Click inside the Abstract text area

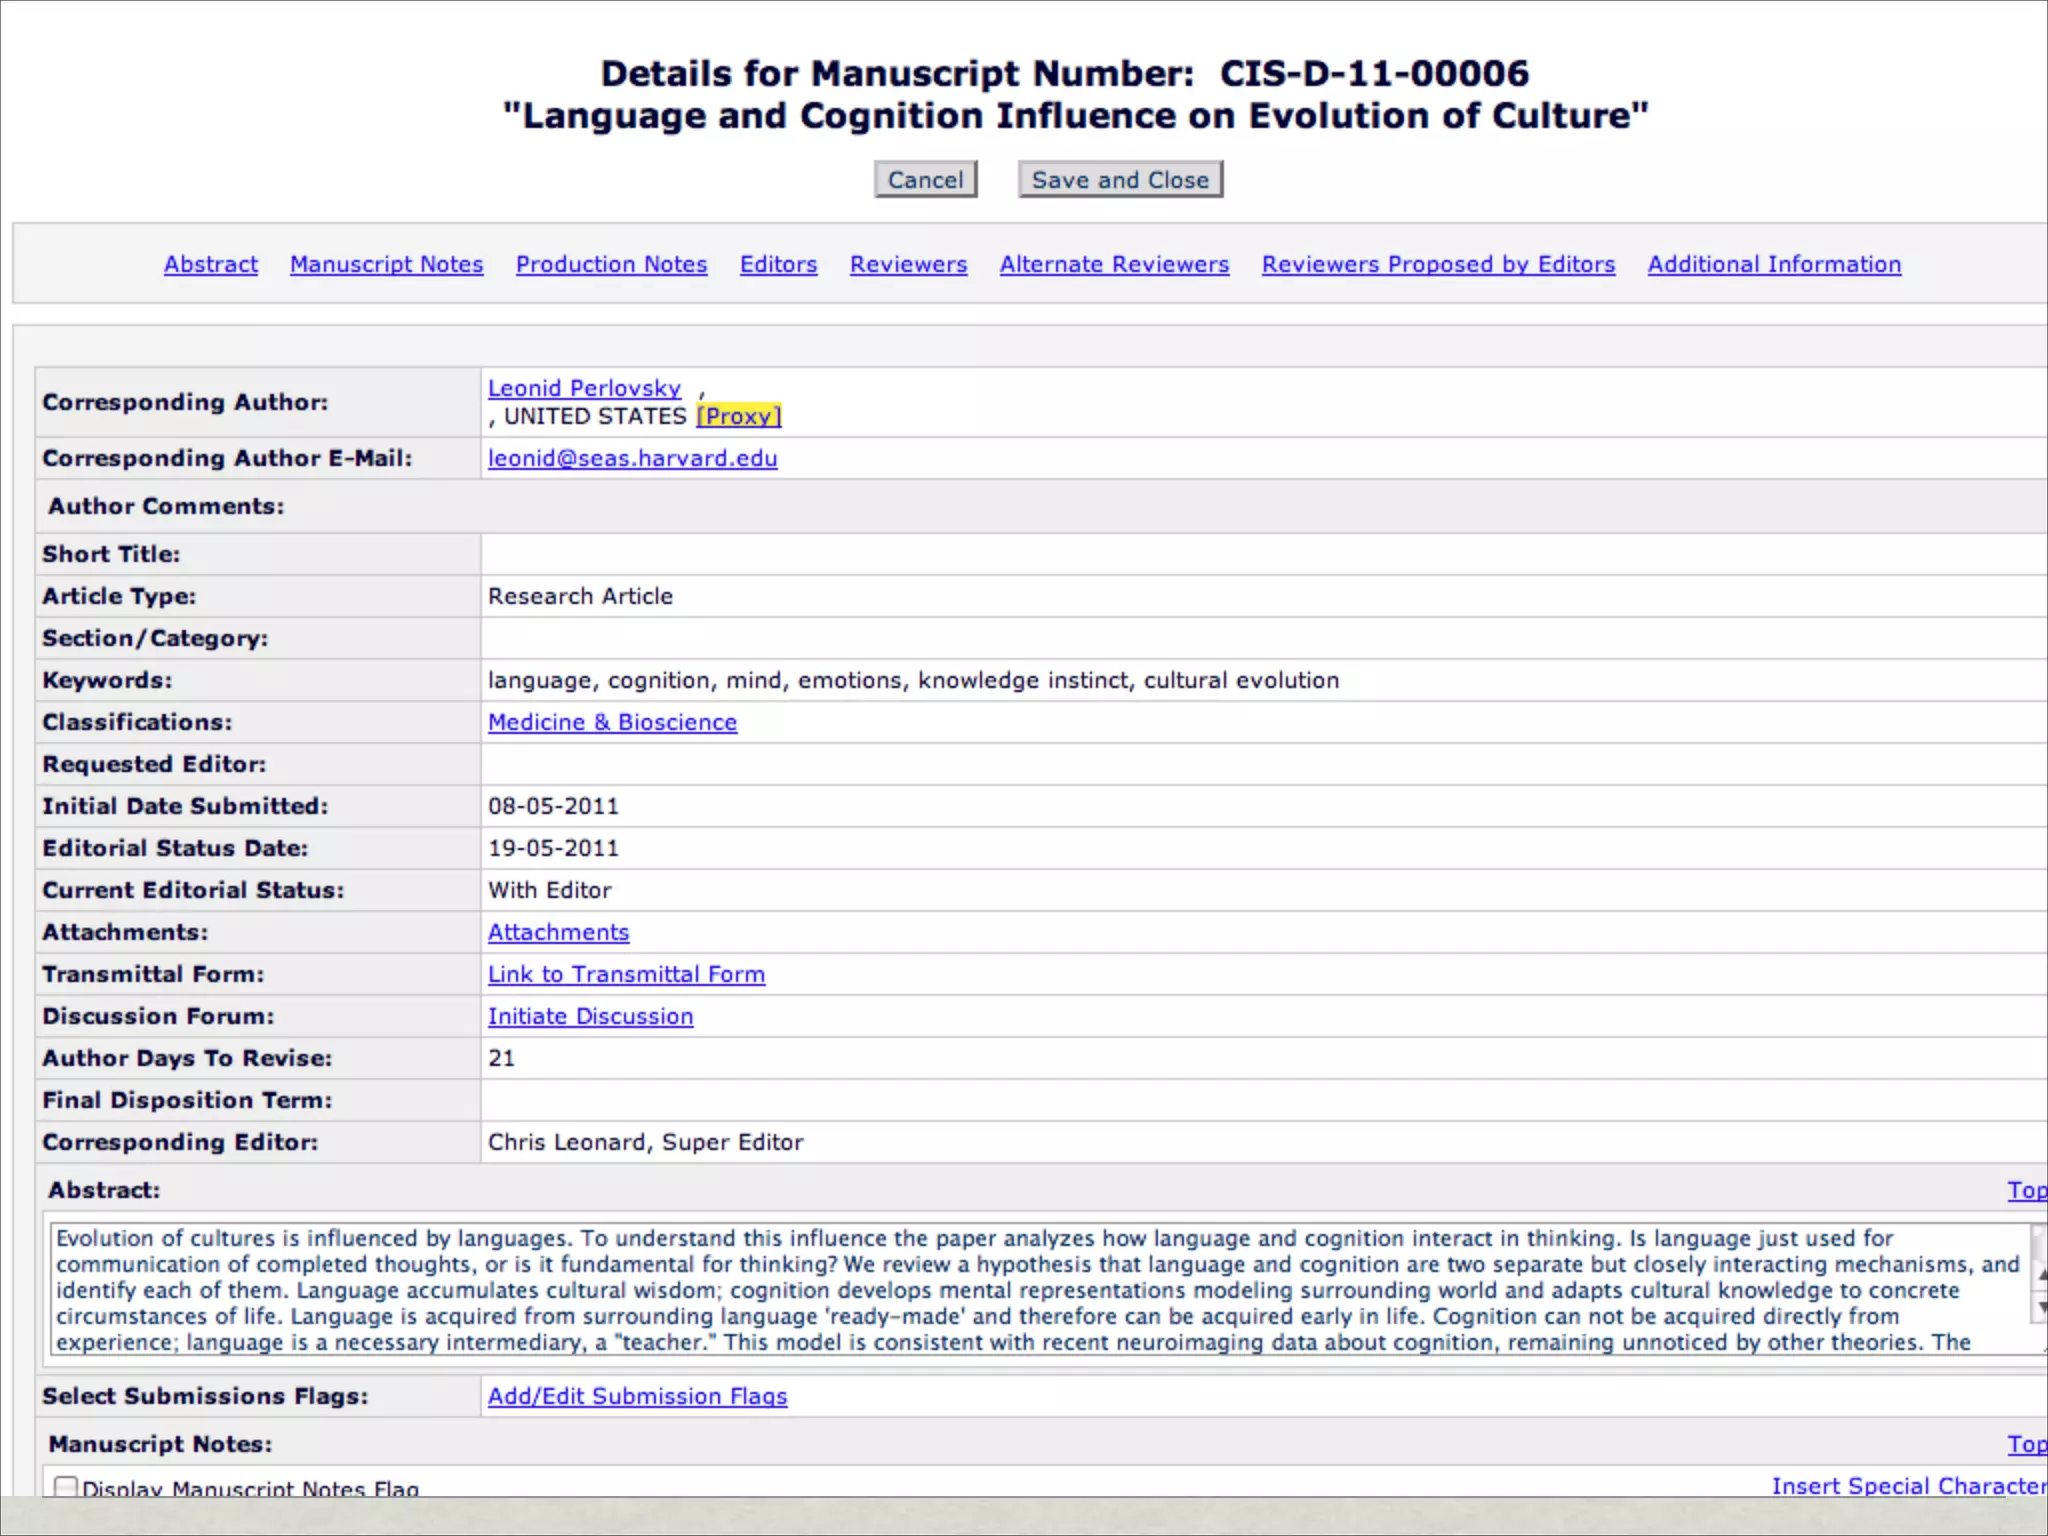coord(1040,1290)
